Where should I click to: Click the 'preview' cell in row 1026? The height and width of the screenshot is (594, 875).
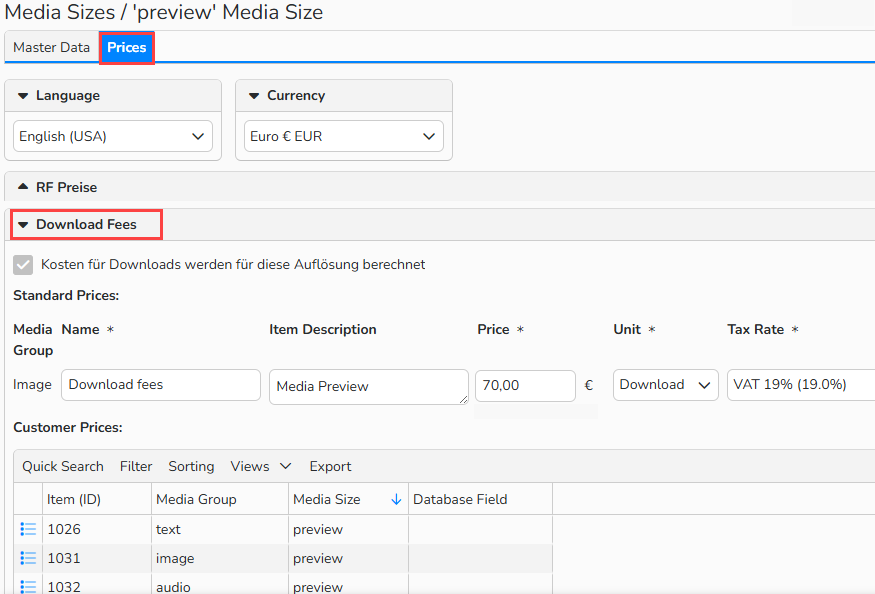(348, 529)
